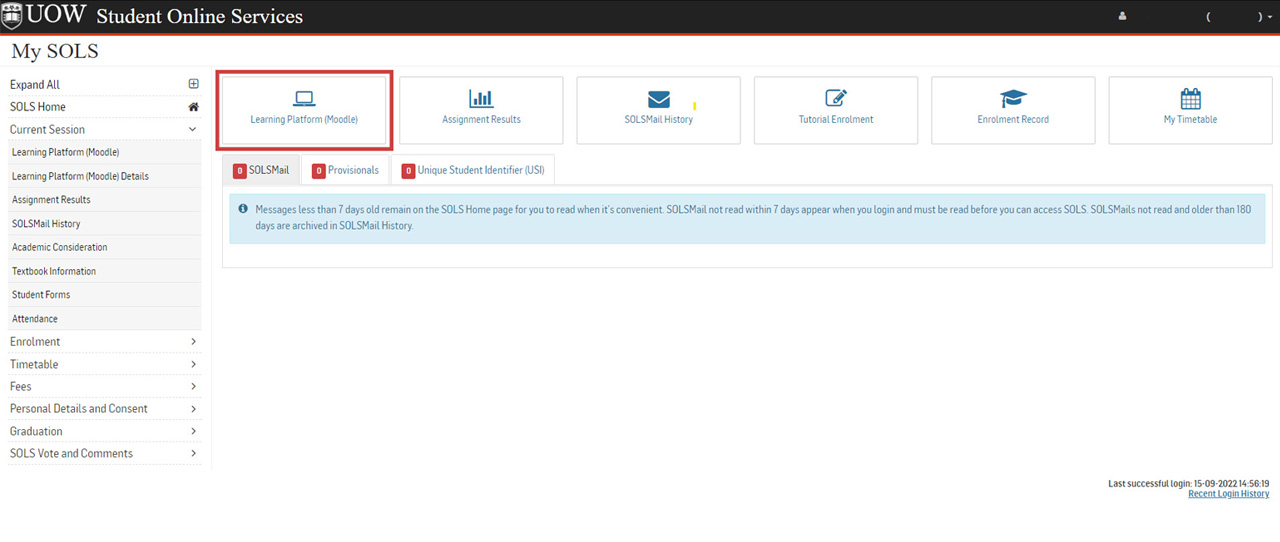Viewport: 1280px width, 542px height.
Task: Switch to the Unique Student Identifier (USI) tab
Action: (473, 171)
